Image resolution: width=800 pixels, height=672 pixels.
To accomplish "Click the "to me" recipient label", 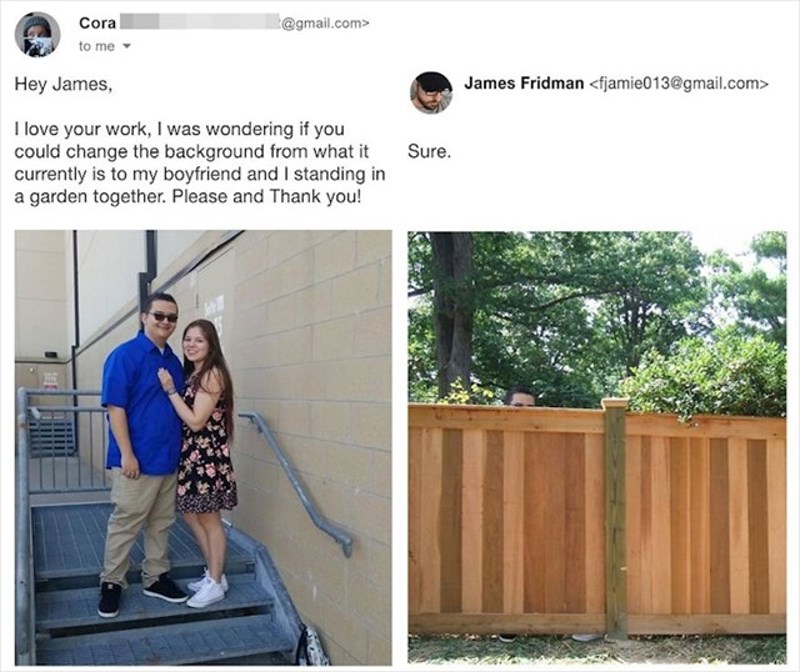I will tap(97, 46).
